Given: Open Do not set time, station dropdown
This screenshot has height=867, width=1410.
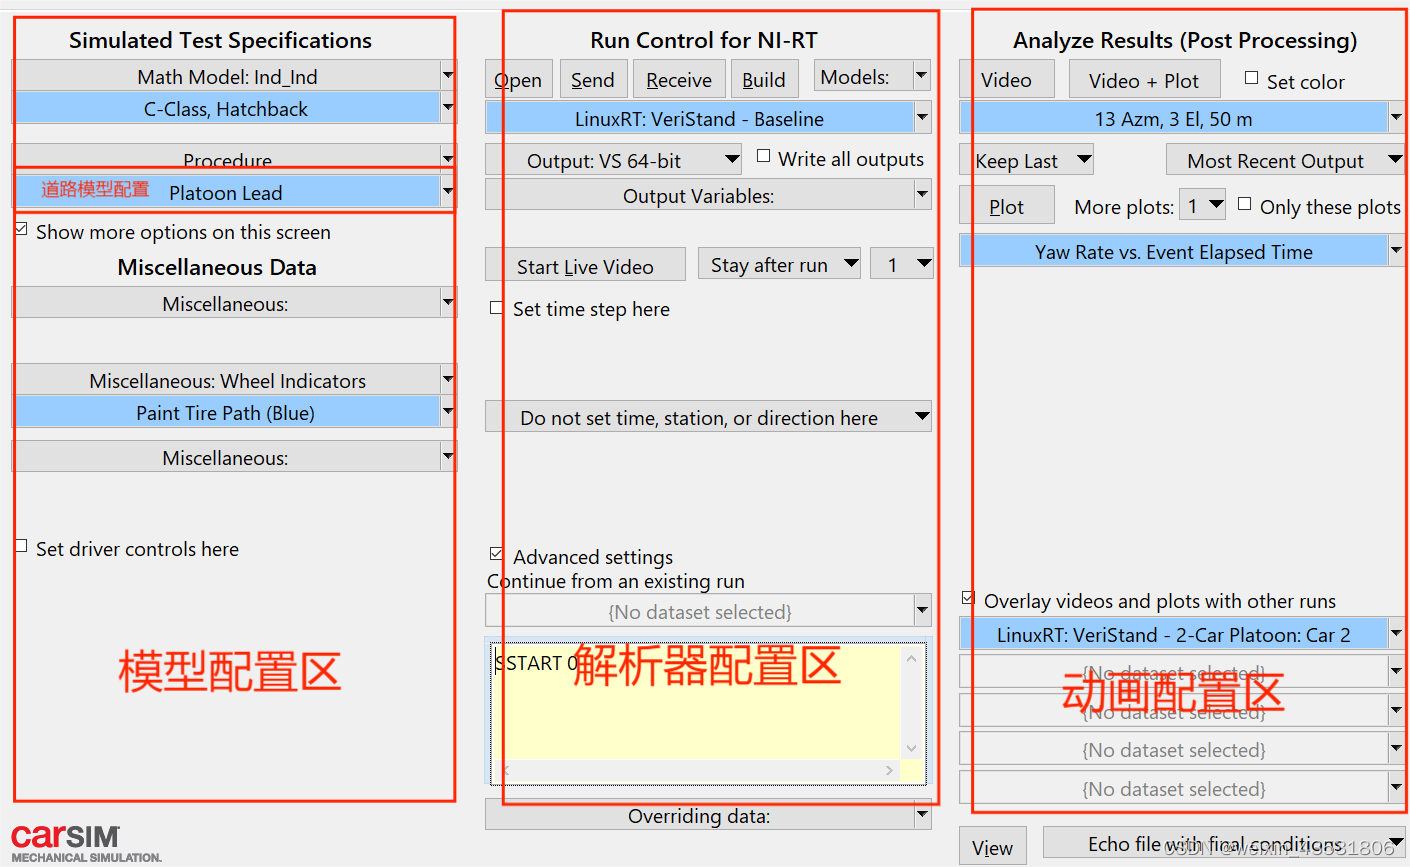Looking at the screenshot, I should click(x=708, y=416).
